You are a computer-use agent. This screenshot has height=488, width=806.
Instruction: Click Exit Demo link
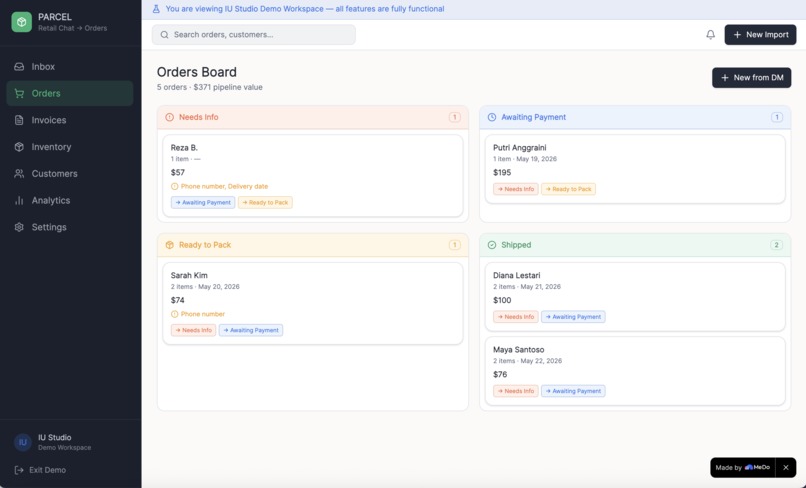pos(40,470)
